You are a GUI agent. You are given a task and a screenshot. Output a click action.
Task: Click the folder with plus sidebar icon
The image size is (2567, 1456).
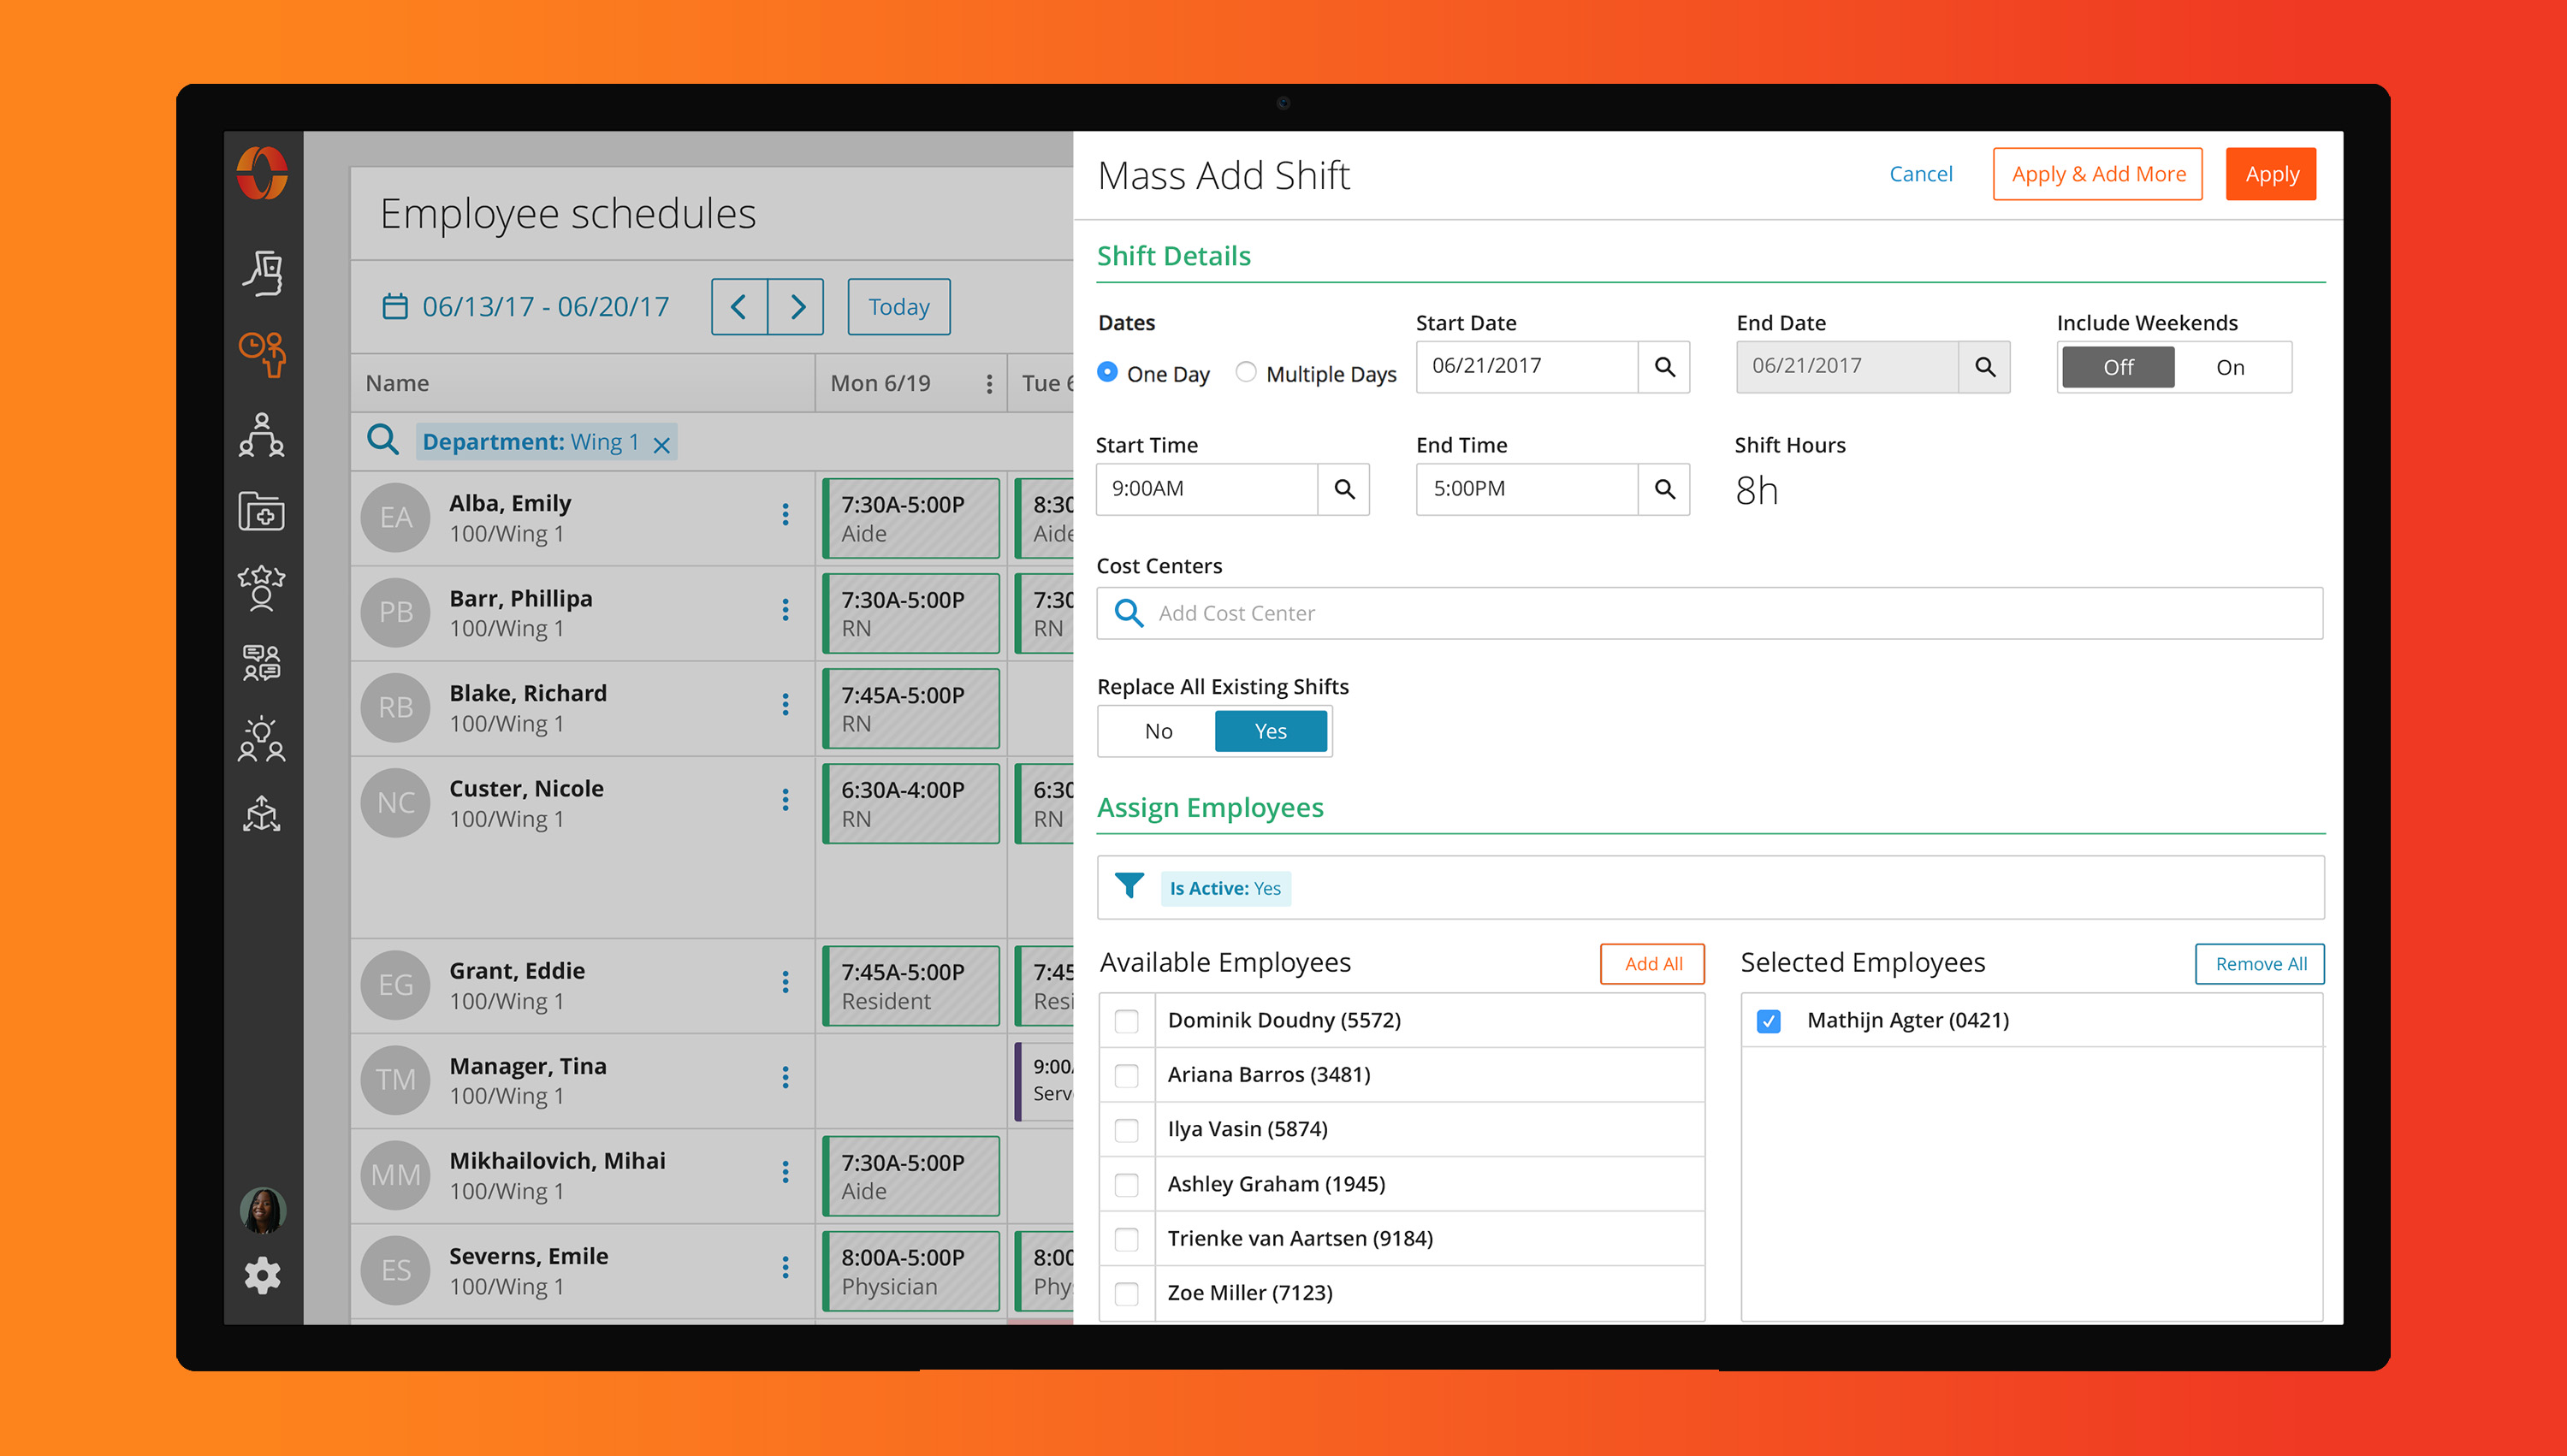262,511
